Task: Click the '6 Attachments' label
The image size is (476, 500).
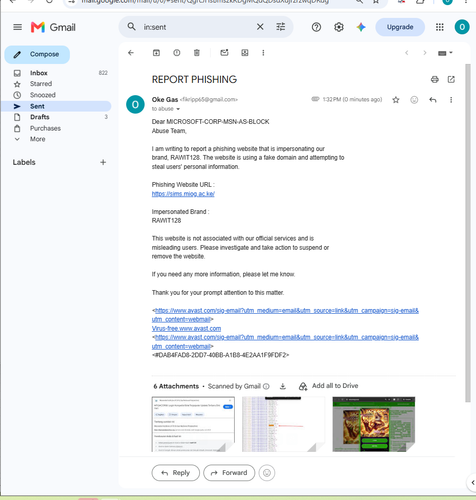Action: (176, 386)
